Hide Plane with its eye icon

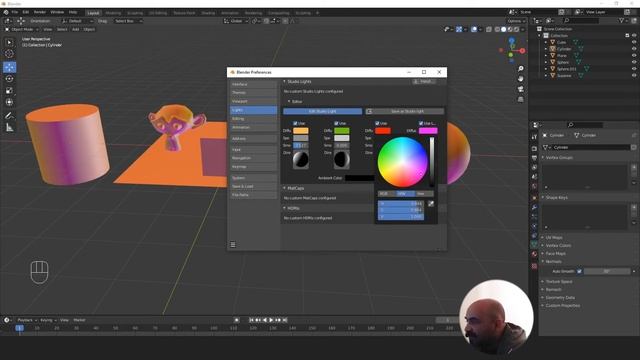[x=634, y=55]
